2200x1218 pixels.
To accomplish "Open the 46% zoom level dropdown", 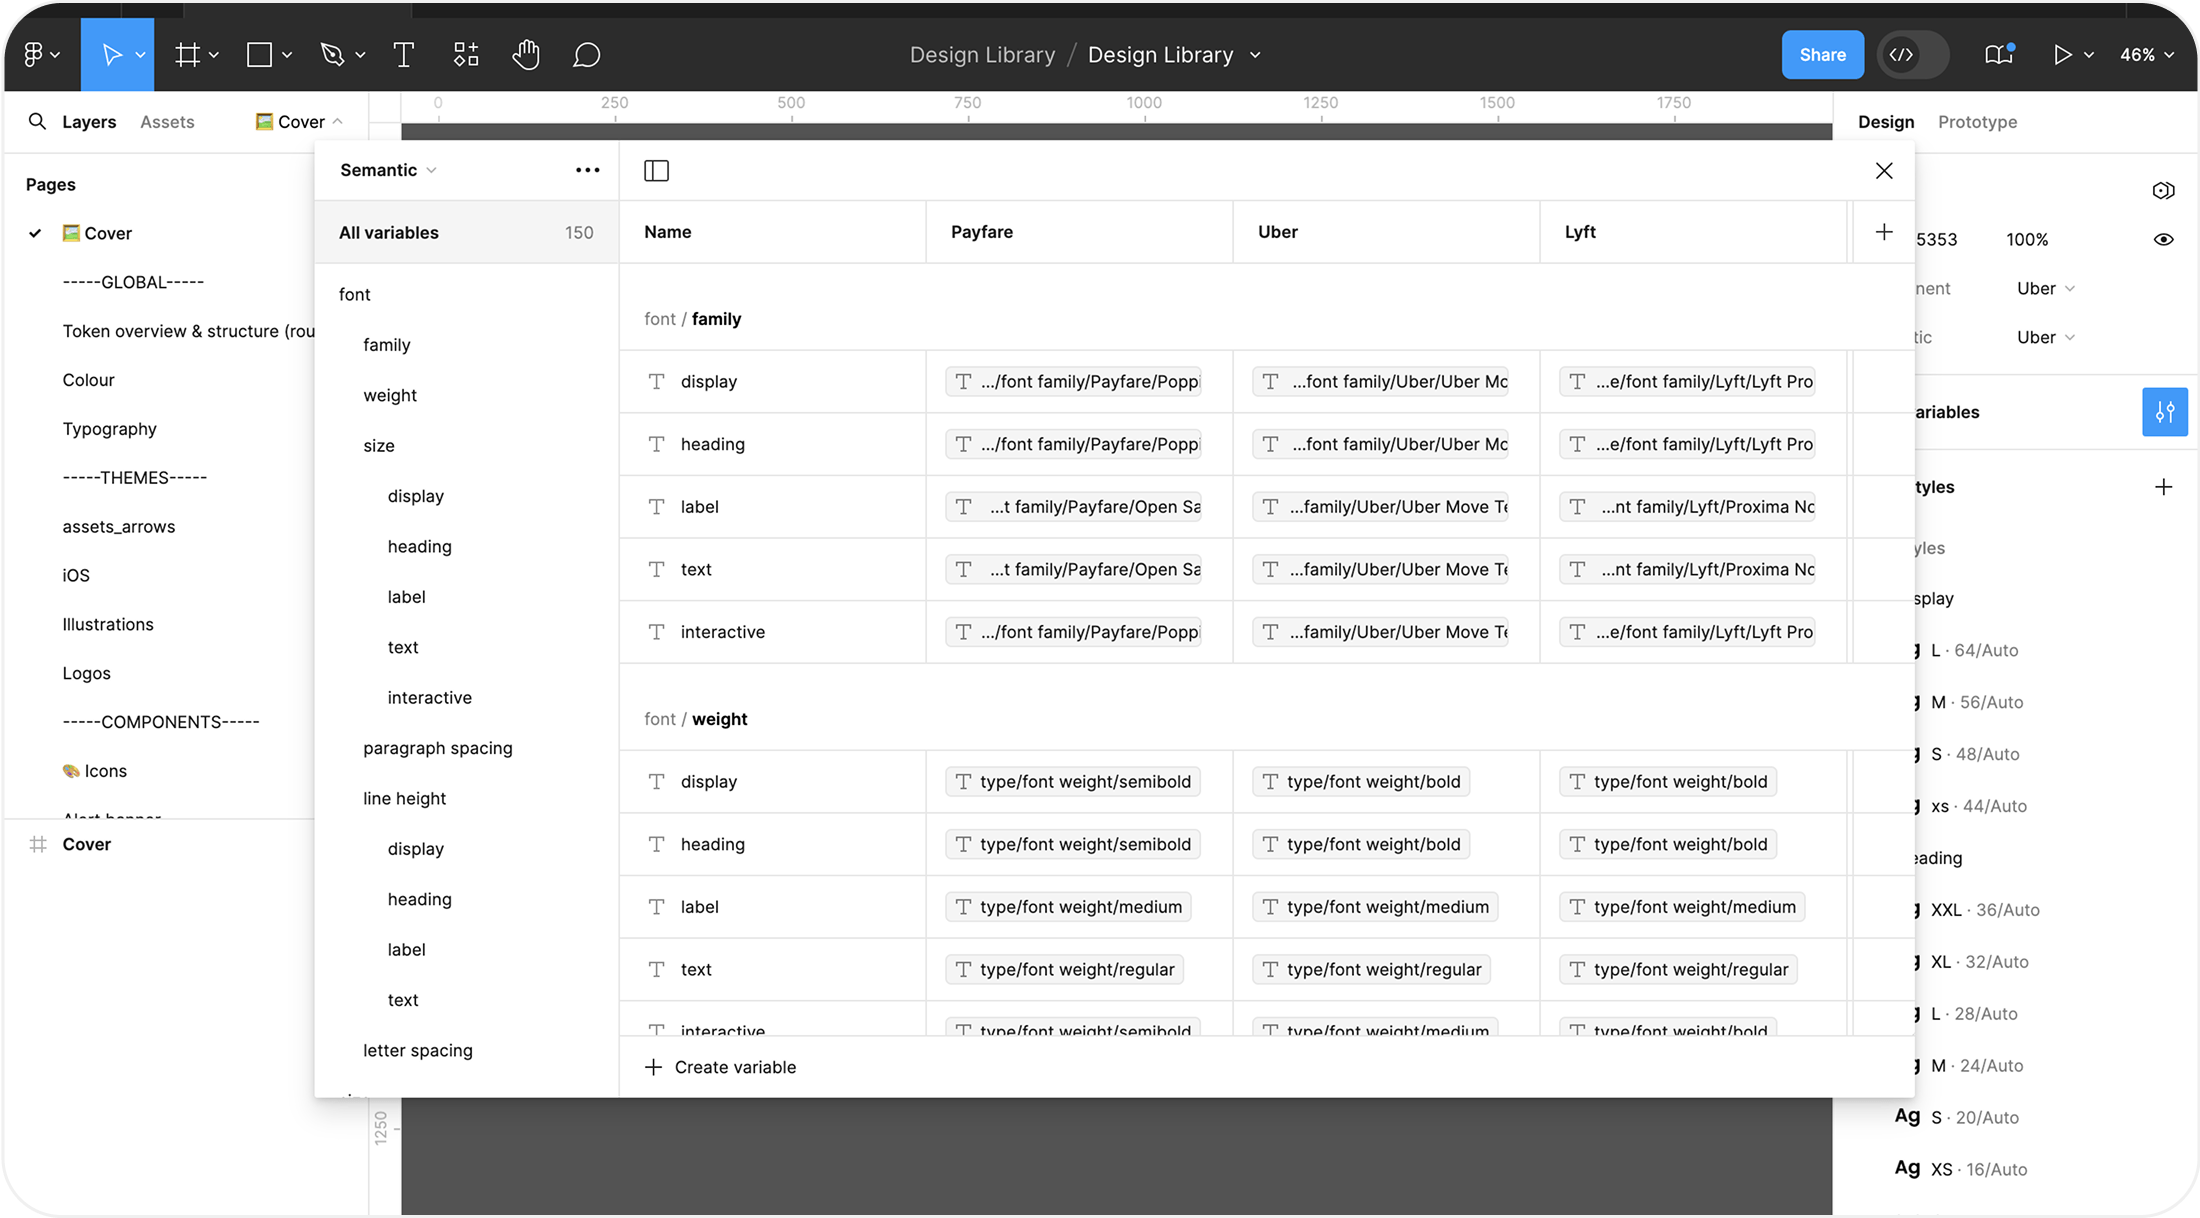I will (2146, 55).
